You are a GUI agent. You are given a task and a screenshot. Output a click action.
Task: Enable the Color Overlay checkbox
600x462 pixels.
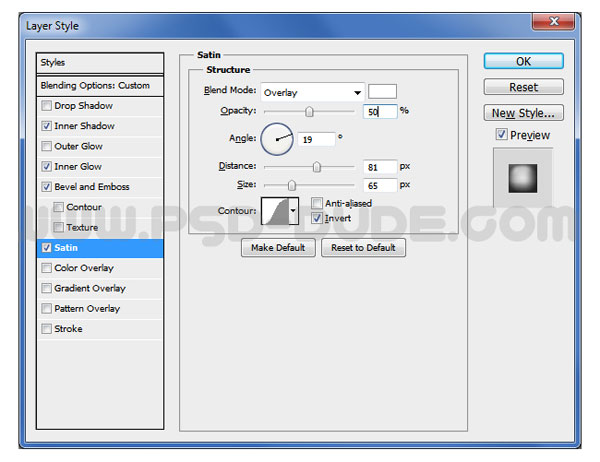tap(46, 268)
